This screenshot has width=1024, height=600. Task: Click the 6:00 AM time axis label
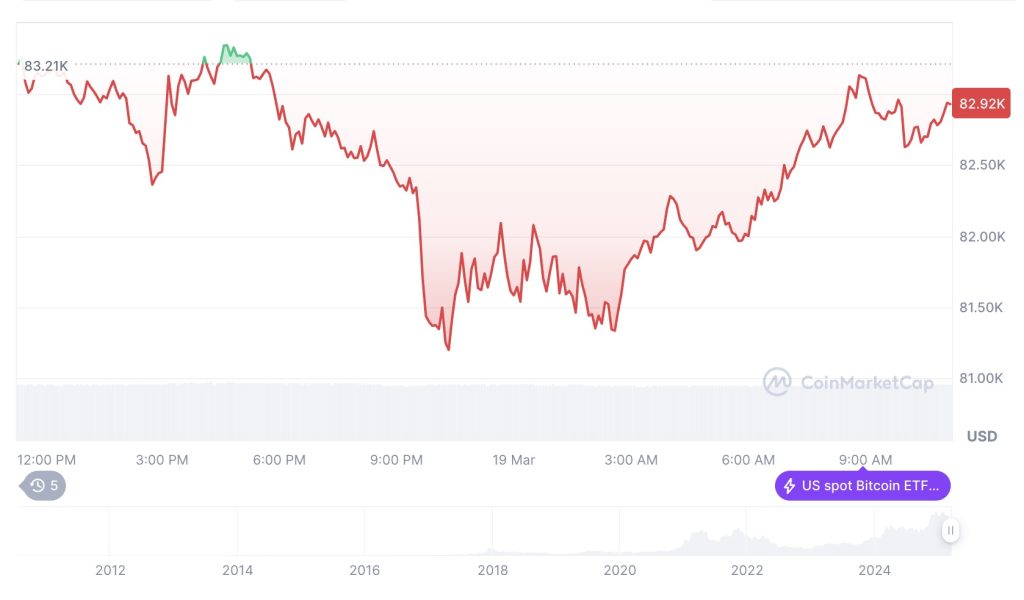(x=748, y=460)
